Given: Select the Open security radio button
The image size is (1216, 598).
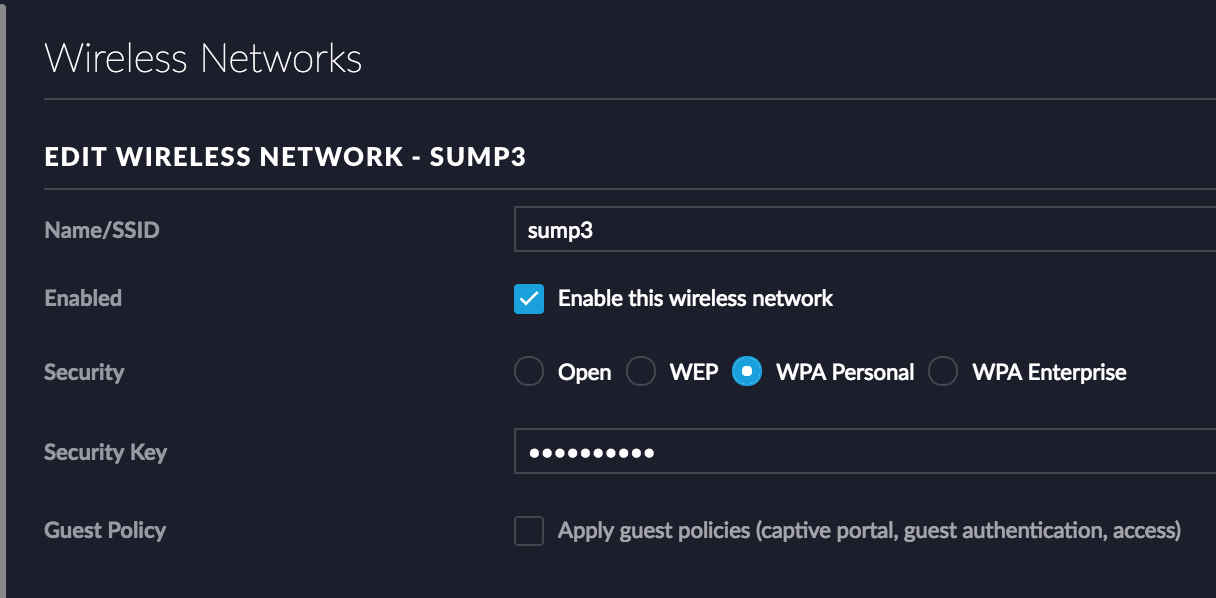Looking at the screenshot, I should (529, 372).
